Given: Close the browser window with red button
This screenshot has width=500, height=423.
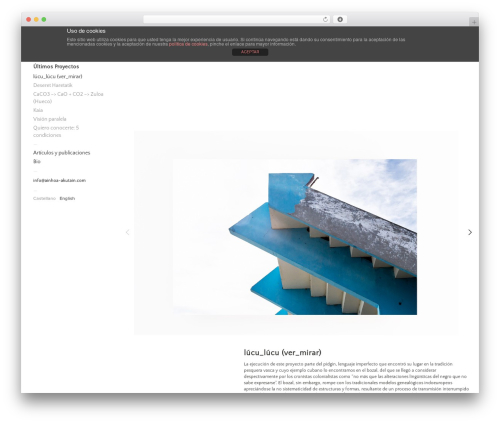Looking at the screenshot, I should click(x=29, y=19).
